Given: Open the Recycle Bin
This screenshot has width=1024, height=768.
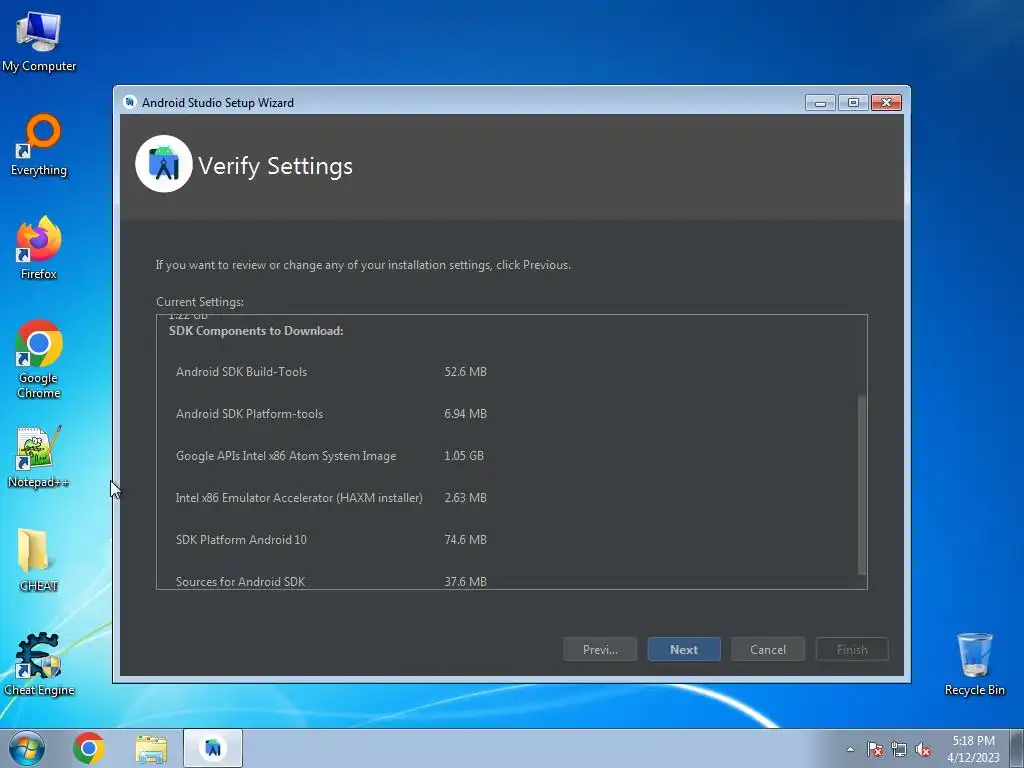Looking at the screenshot, I should [974, 664].
